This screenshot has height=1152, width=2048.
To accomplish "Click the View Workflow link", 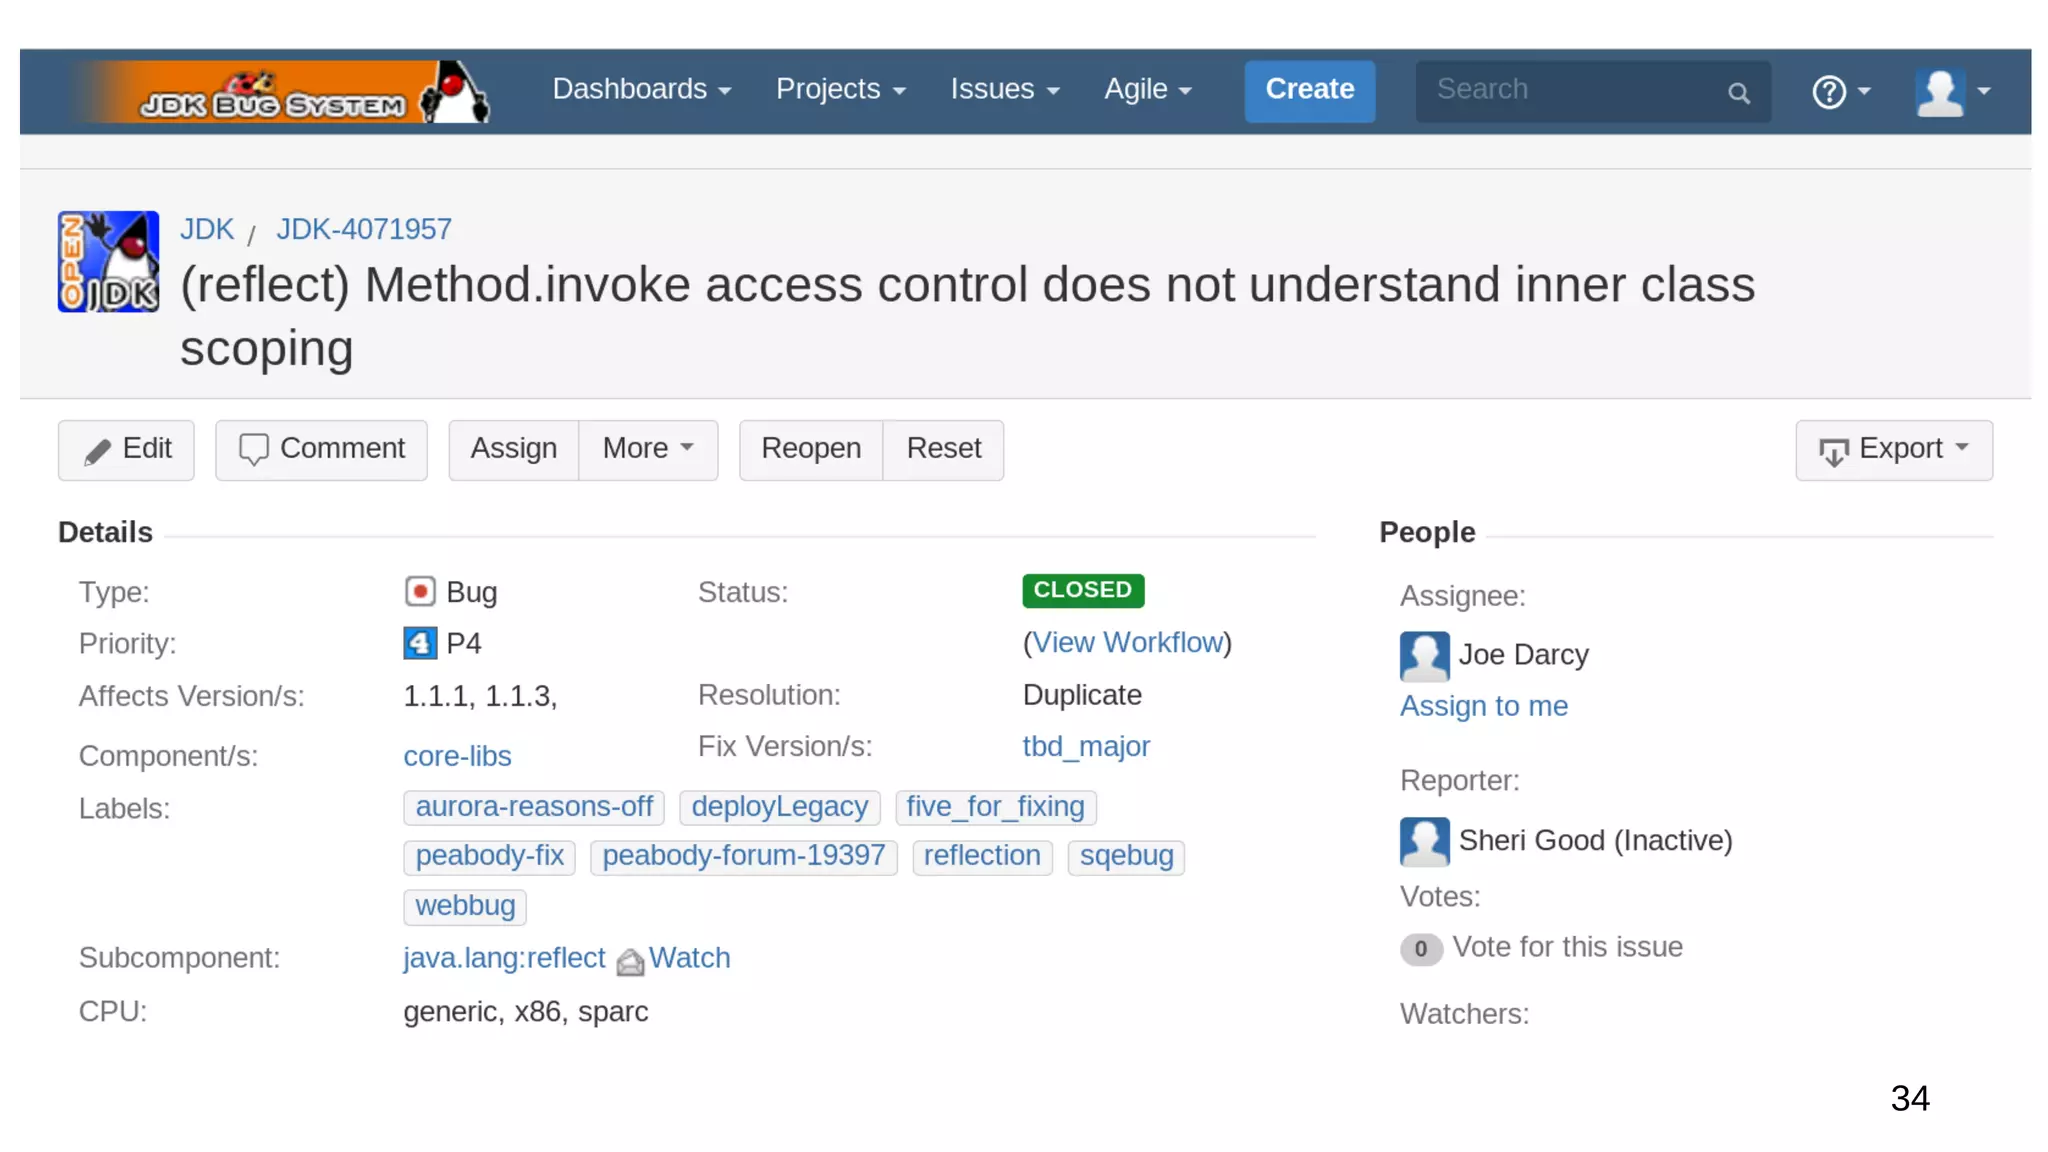I will [1127, 643].
